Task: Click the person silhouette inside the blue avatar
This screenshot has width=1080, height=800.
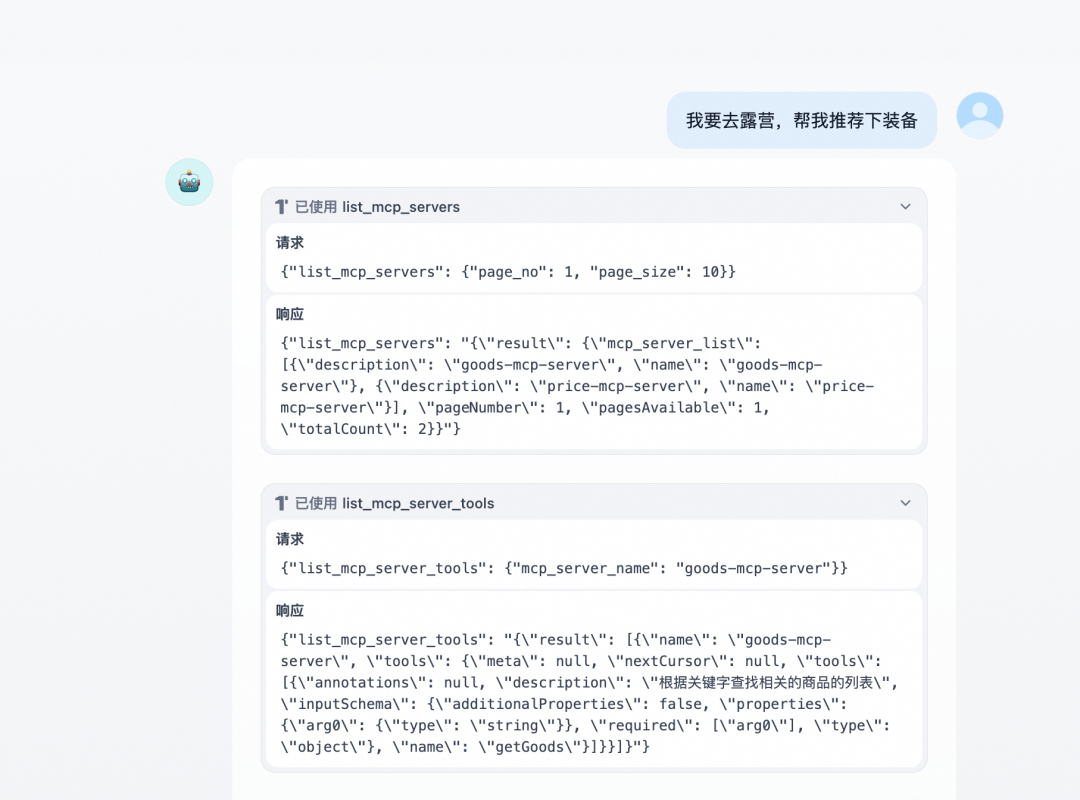Action: coord(979,115)
